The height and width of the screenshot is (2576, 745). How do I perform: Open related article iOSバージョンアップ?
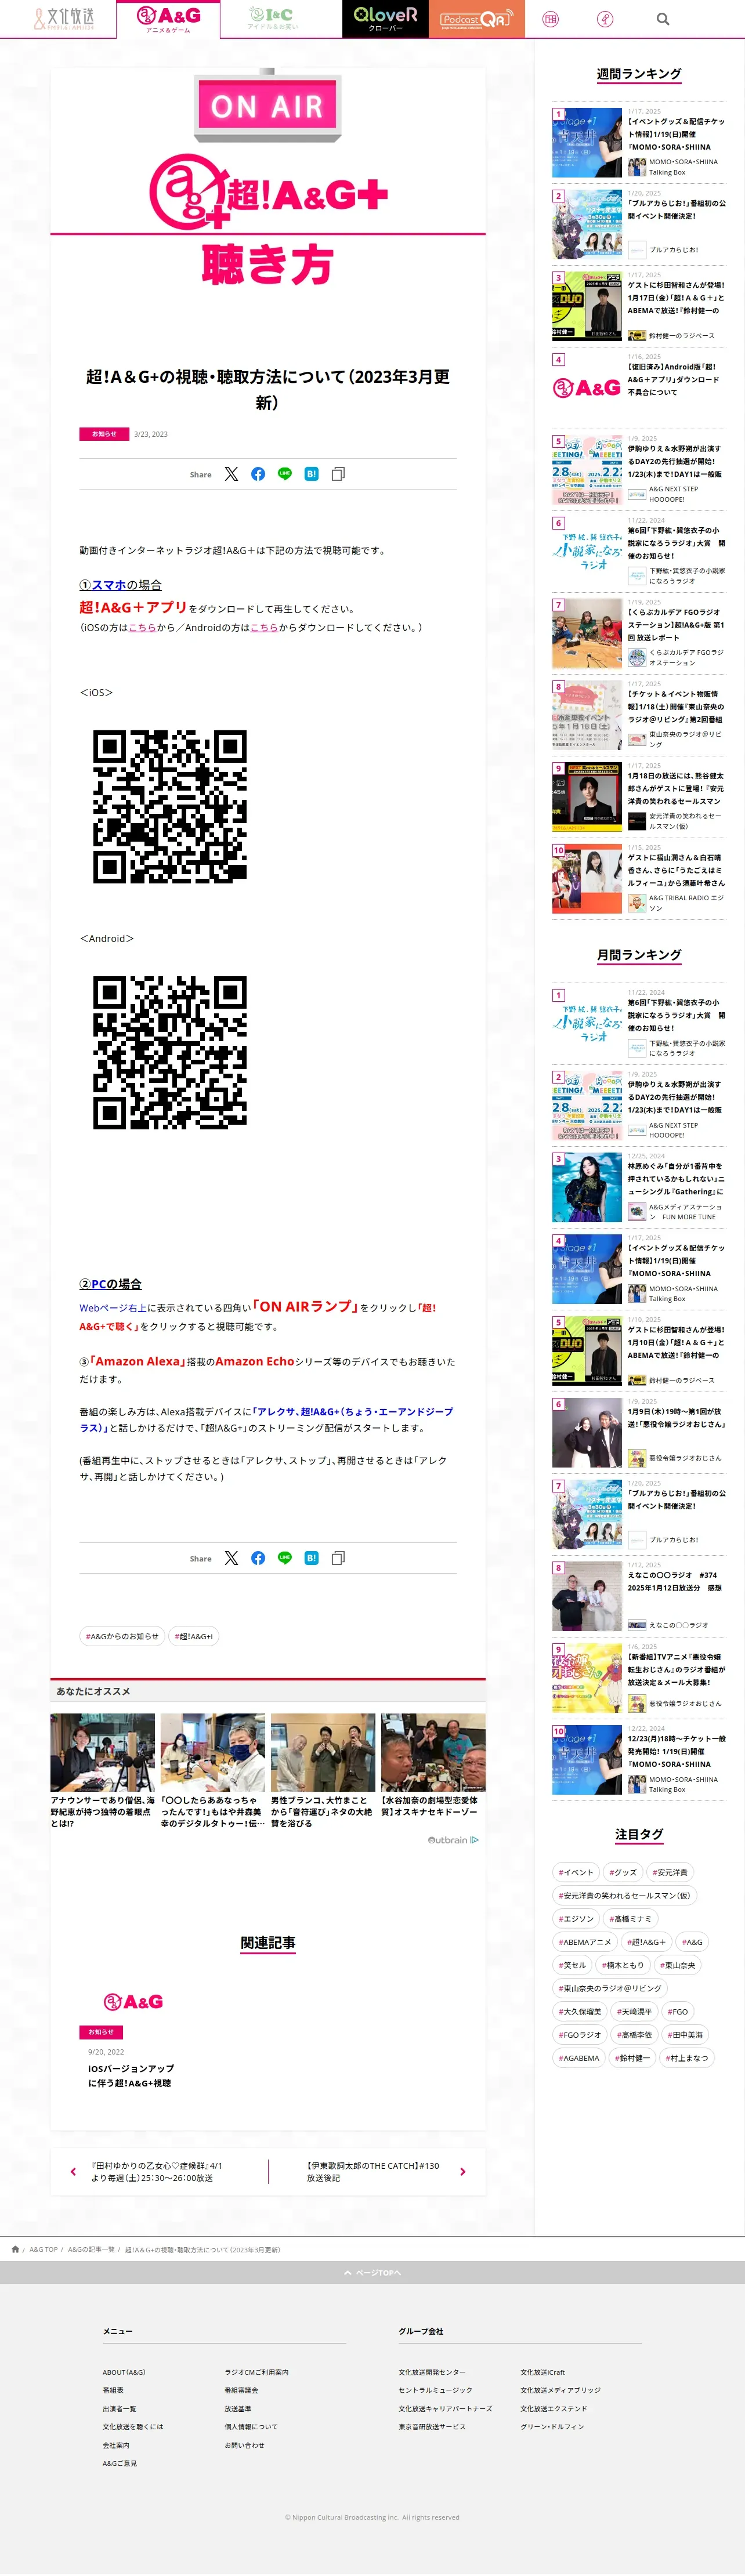[x=130, y=2076]
